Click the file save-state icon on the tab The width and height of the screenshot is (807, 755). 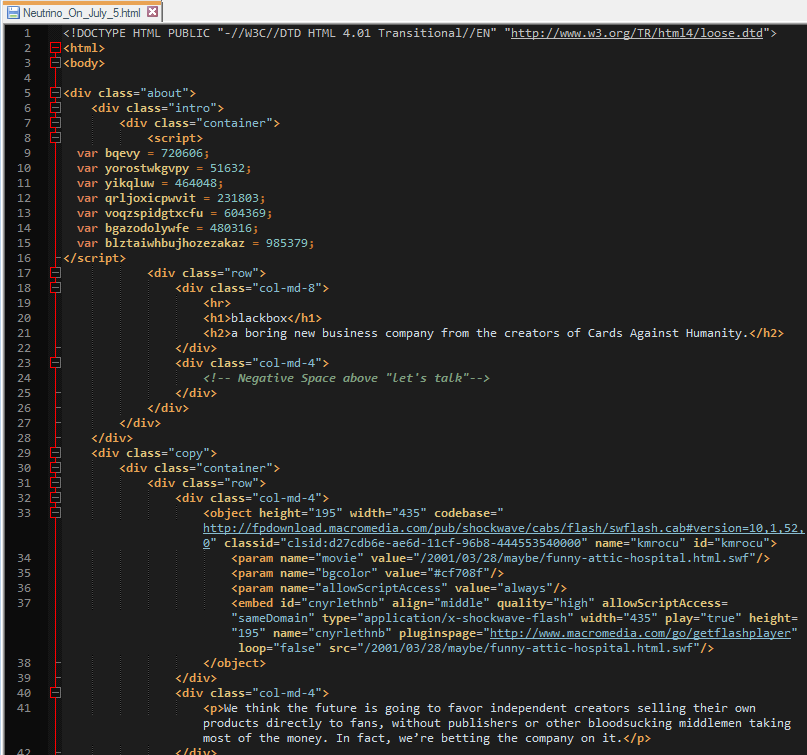coord(13,13)
